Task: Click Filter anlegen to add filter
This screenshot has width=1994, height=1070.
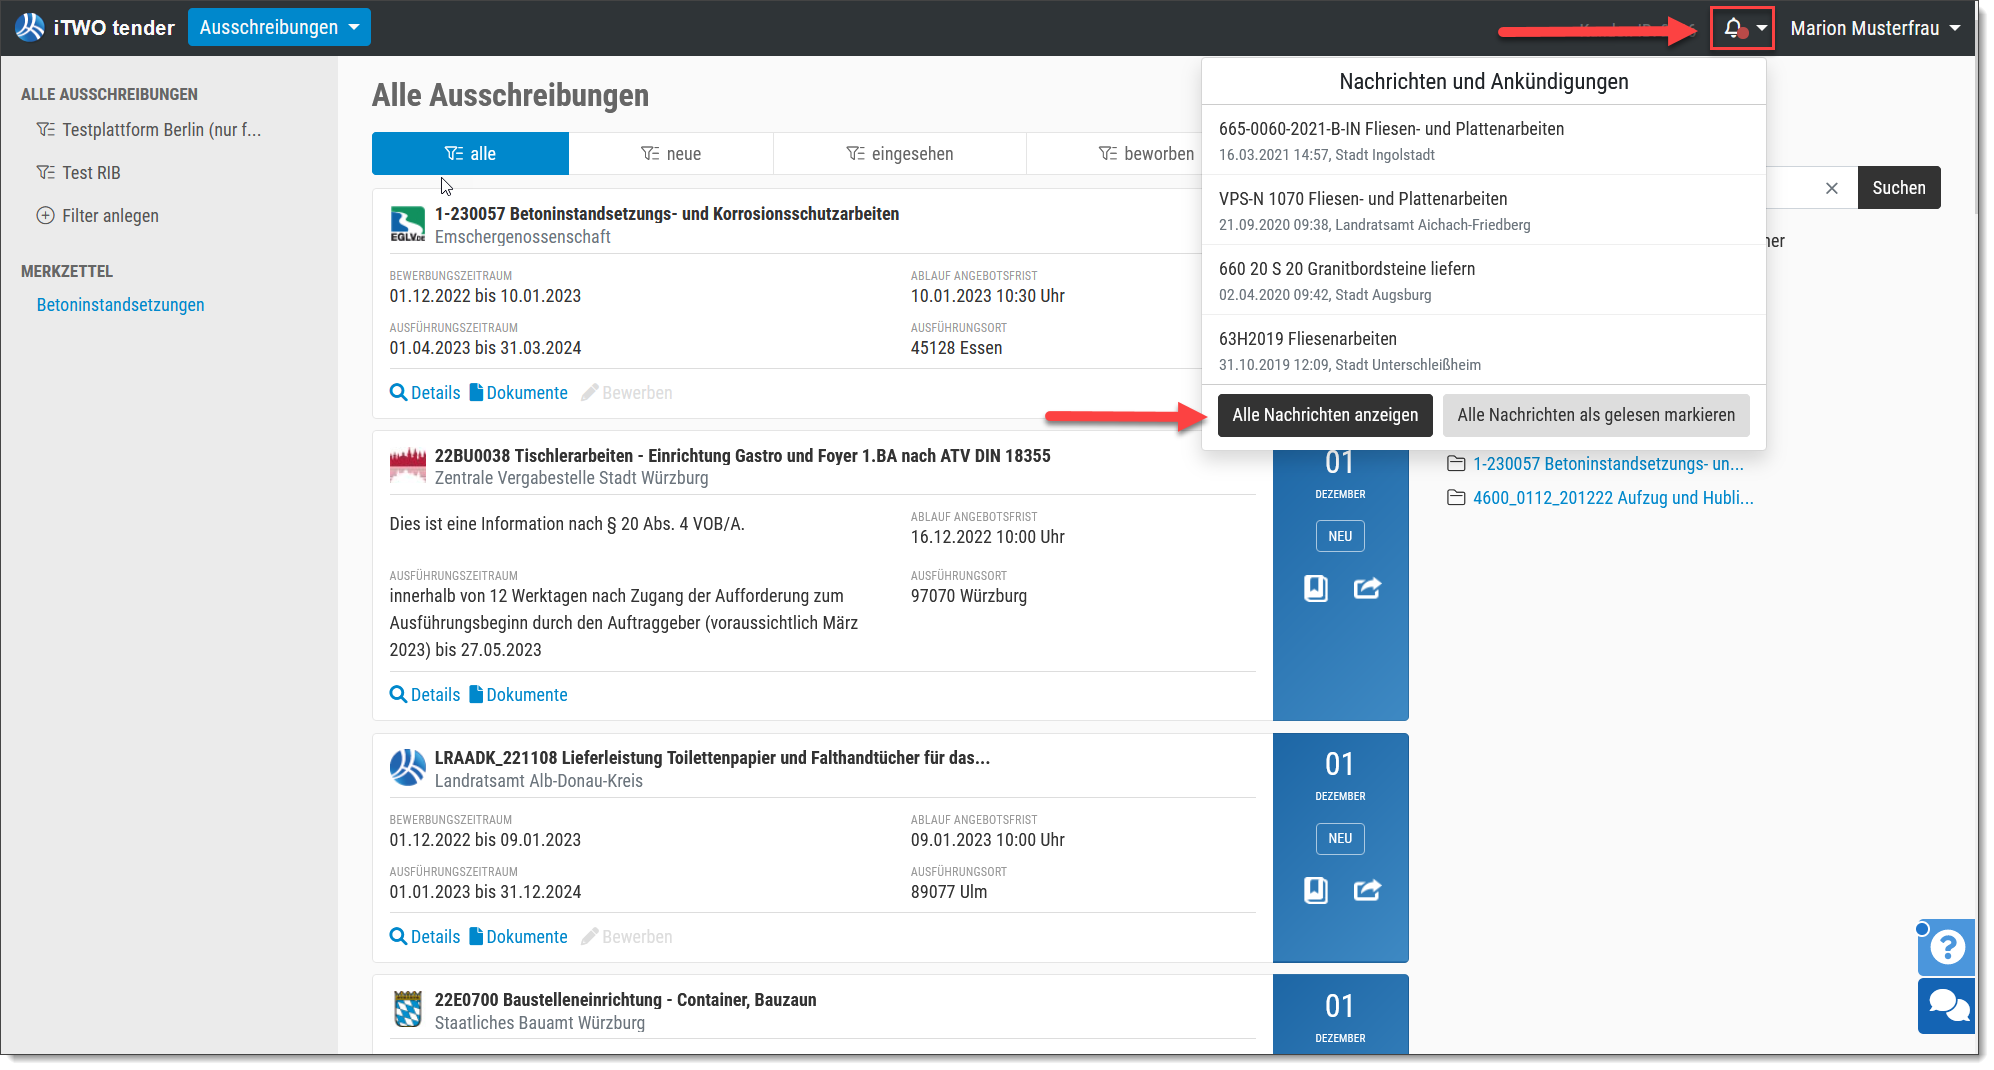Action: [x=98, y=216]
